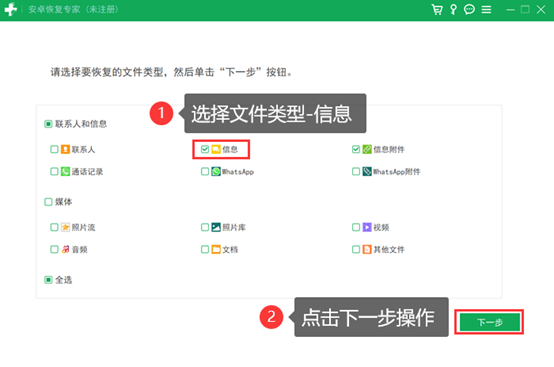This screenshot has width=554, height=367.
Task: Click the 联系人和信息 group label
Action: (81, 124)
